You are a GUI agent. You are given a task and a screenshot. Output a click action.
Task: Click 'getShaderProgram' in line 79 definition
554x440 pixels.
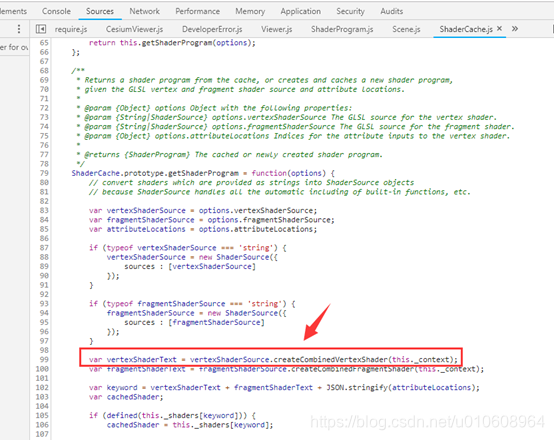203,173
